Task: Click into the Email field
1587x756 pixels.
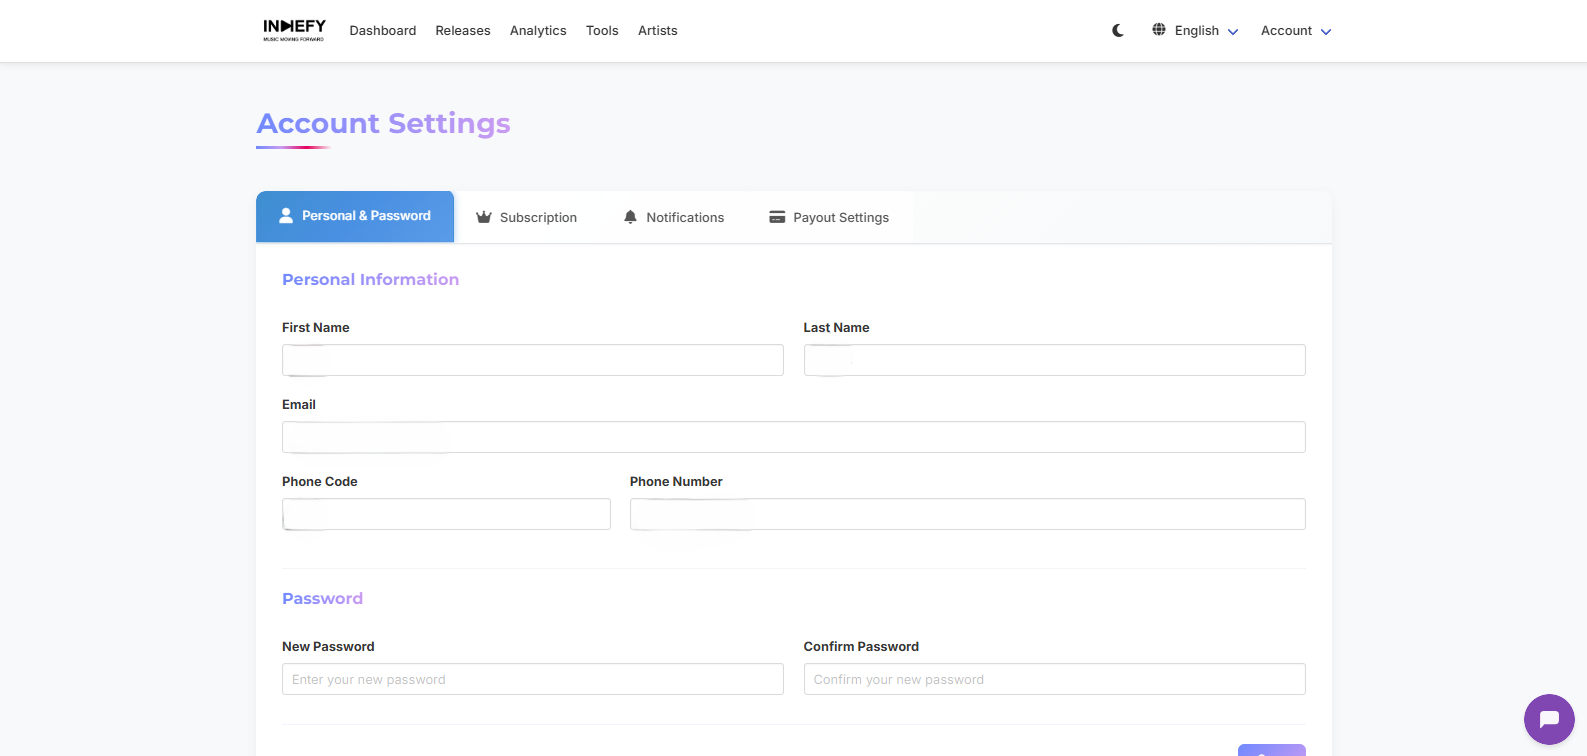Action: [x=793, y=437]
